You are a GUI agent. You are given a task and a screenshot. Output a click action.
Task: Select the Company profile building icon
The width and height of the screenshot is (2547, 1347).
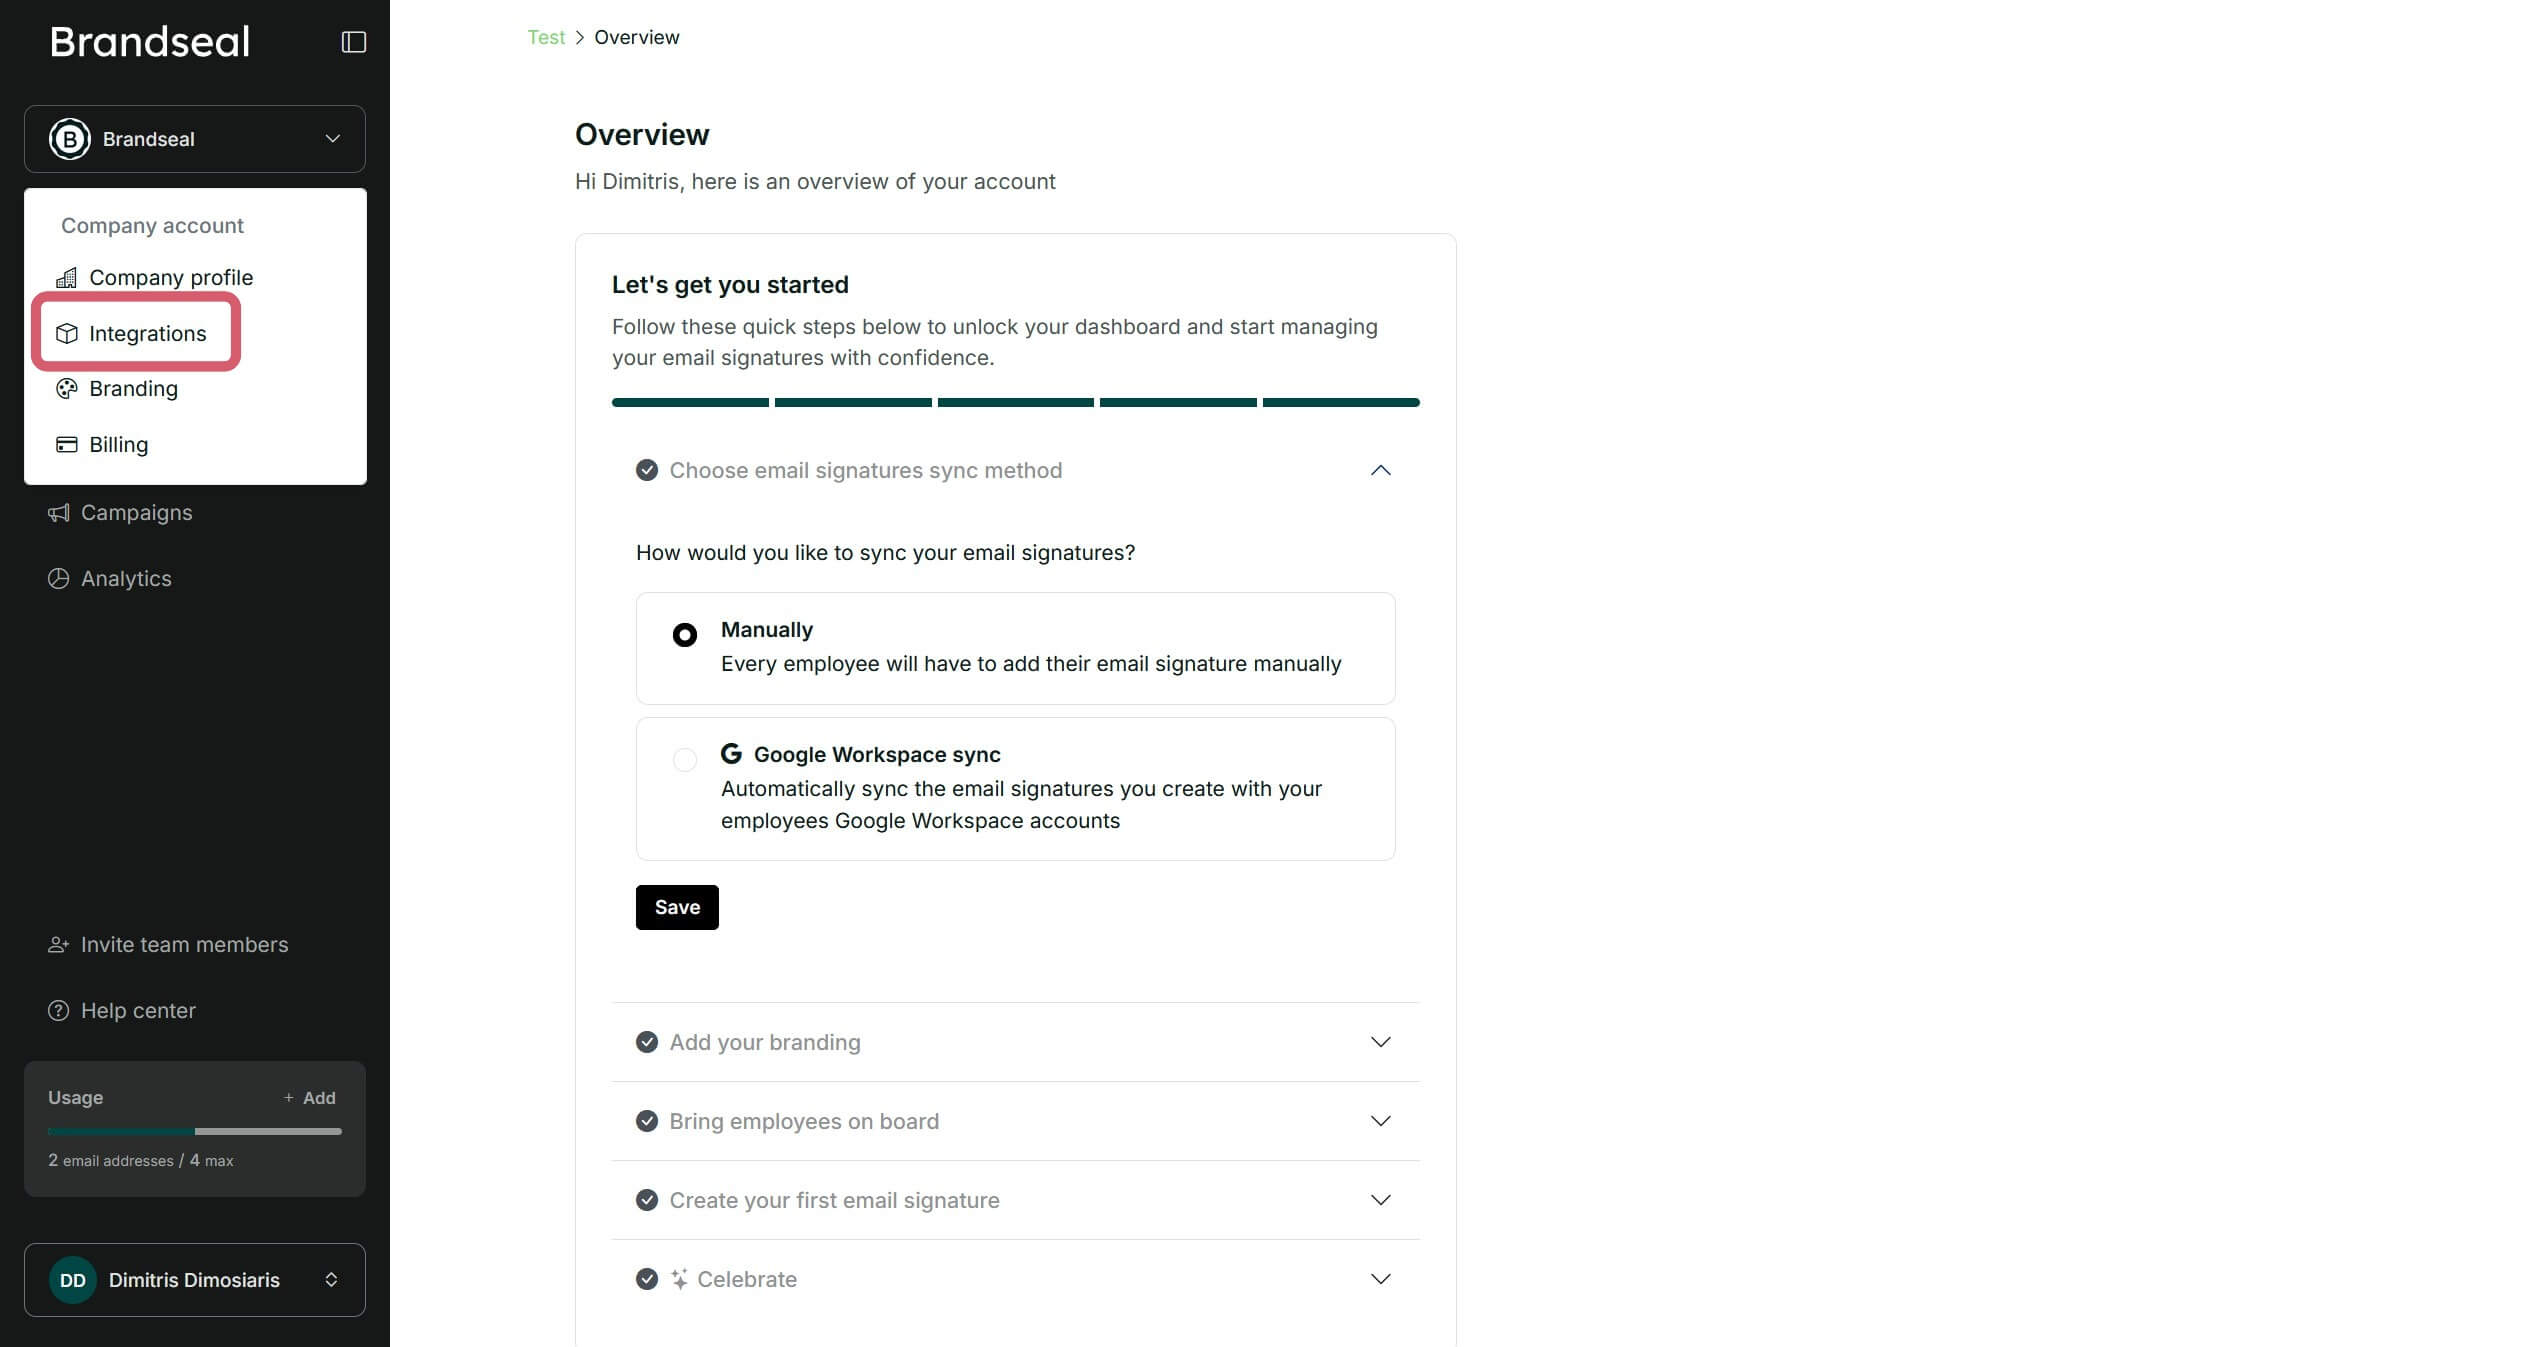pos(66,277)
